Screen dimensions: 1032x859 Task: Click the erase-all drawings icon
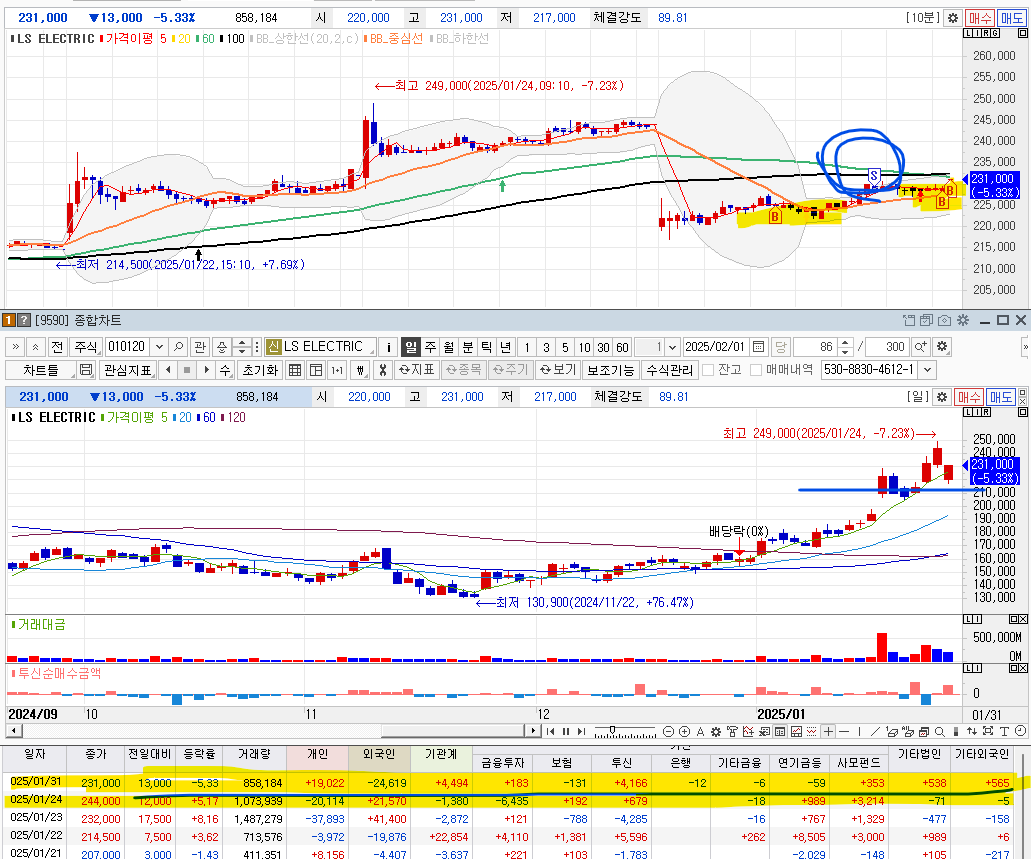(908, 731)
